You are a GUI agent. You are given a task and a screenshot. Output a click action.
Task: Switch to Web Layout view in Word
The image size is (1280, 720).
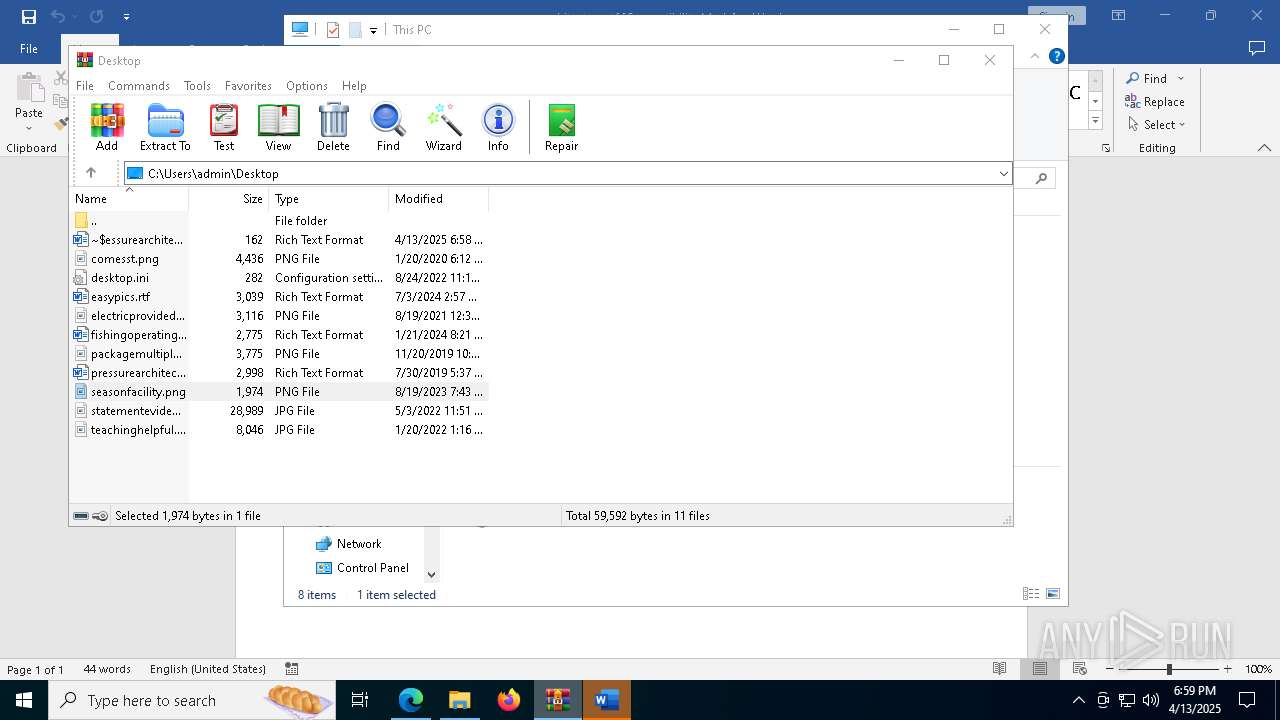tap(1080, 669)
